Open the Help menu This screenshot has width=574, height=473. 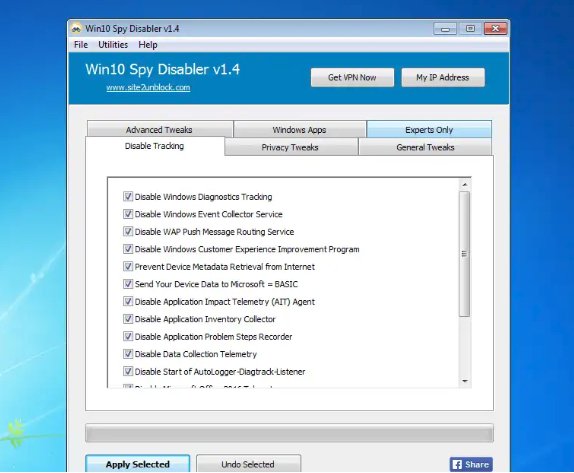click(148, 45)
